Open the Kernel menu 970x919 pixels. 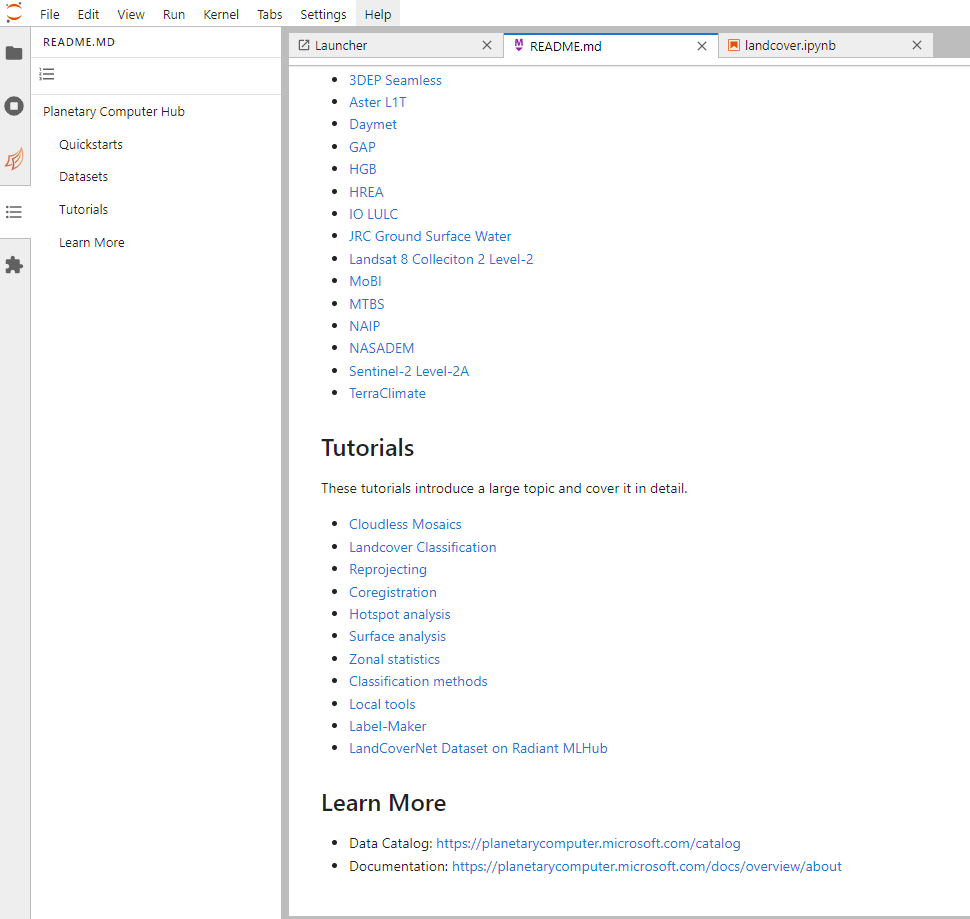pyautogui.click(x=221, y=14)
